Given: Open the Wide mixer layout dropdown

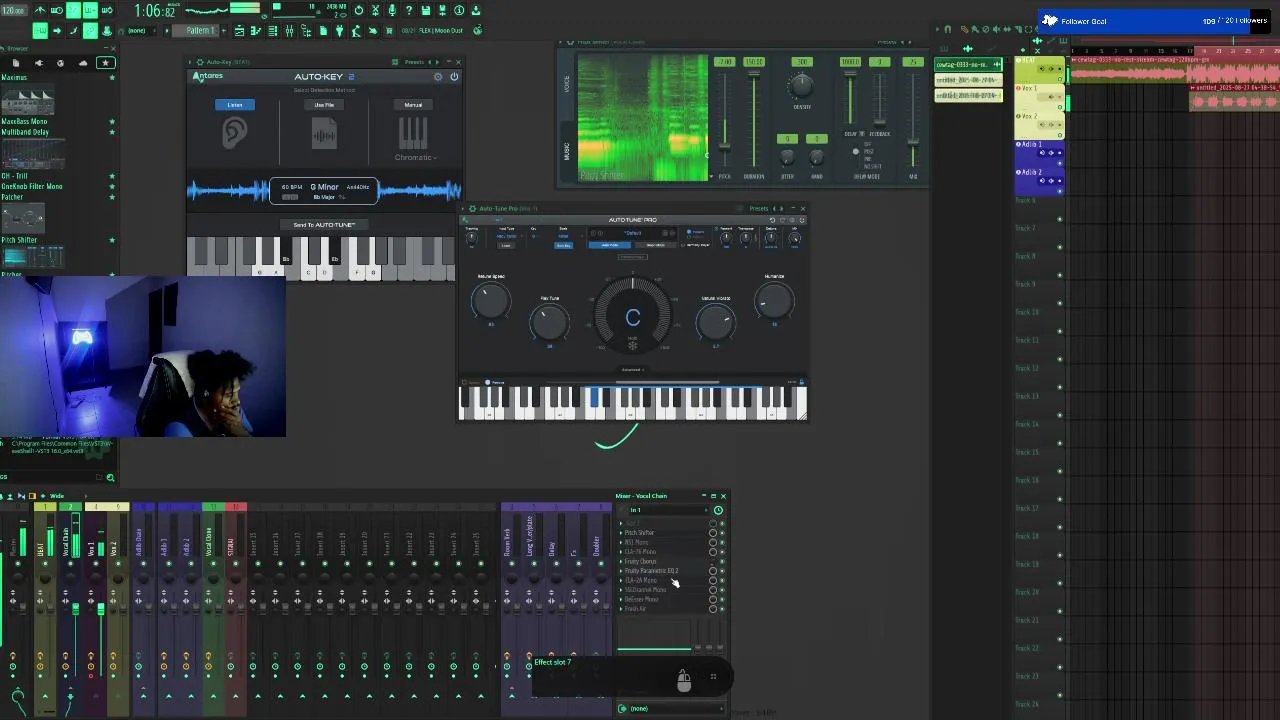Looking at the screenshot, I should tap(57, 496).
